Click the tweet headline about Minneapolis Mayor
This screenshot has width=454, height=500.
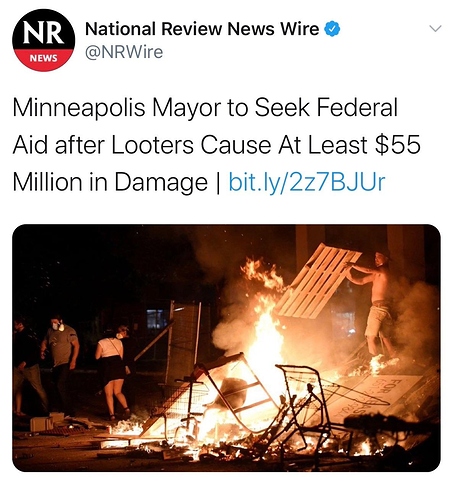click(216, 145)
